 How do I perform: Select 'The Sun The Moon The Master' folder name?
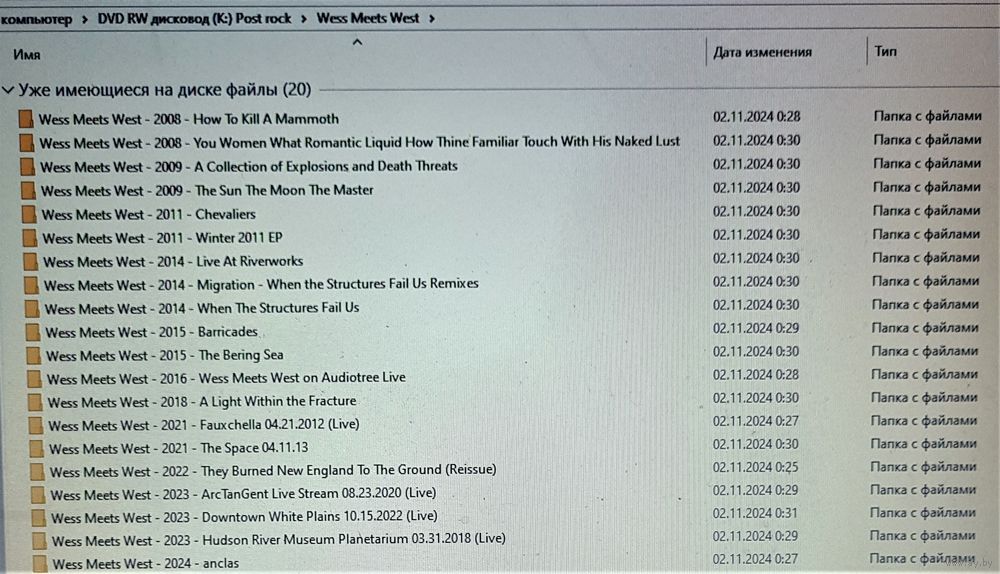point(207,190)
